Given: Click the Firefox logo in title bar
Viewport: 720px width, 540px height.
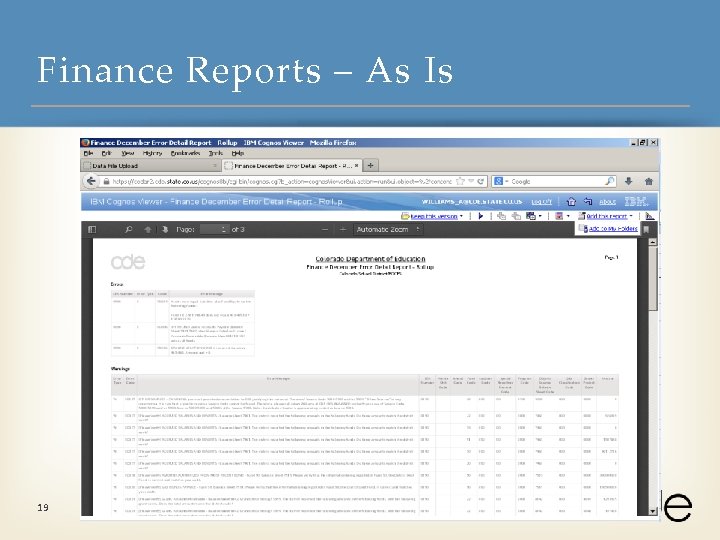Looking at the screenshot, I should click(85, 142).
